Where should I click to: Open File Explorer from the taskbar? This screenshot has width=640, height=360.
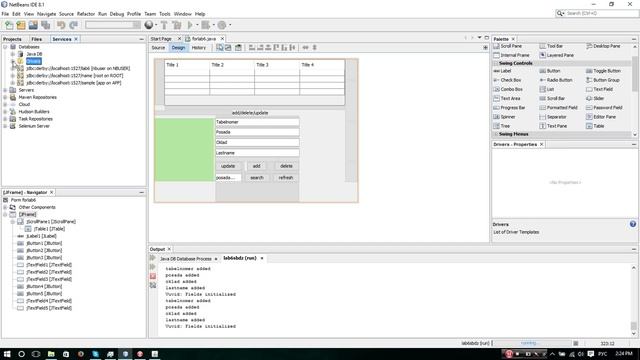click(x=51, y=354)
